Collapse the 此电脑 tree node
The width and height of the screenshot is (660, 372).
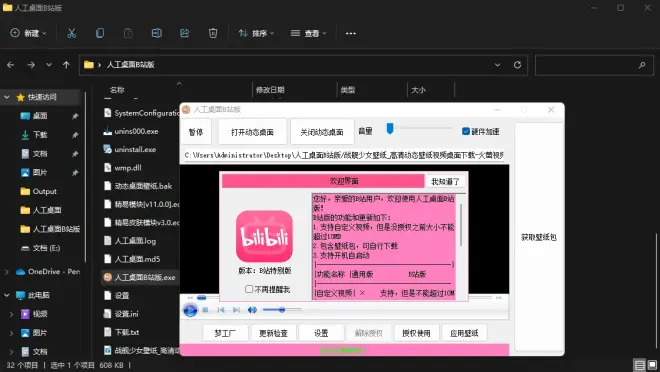pyautogui.click(x=7, y=295)
